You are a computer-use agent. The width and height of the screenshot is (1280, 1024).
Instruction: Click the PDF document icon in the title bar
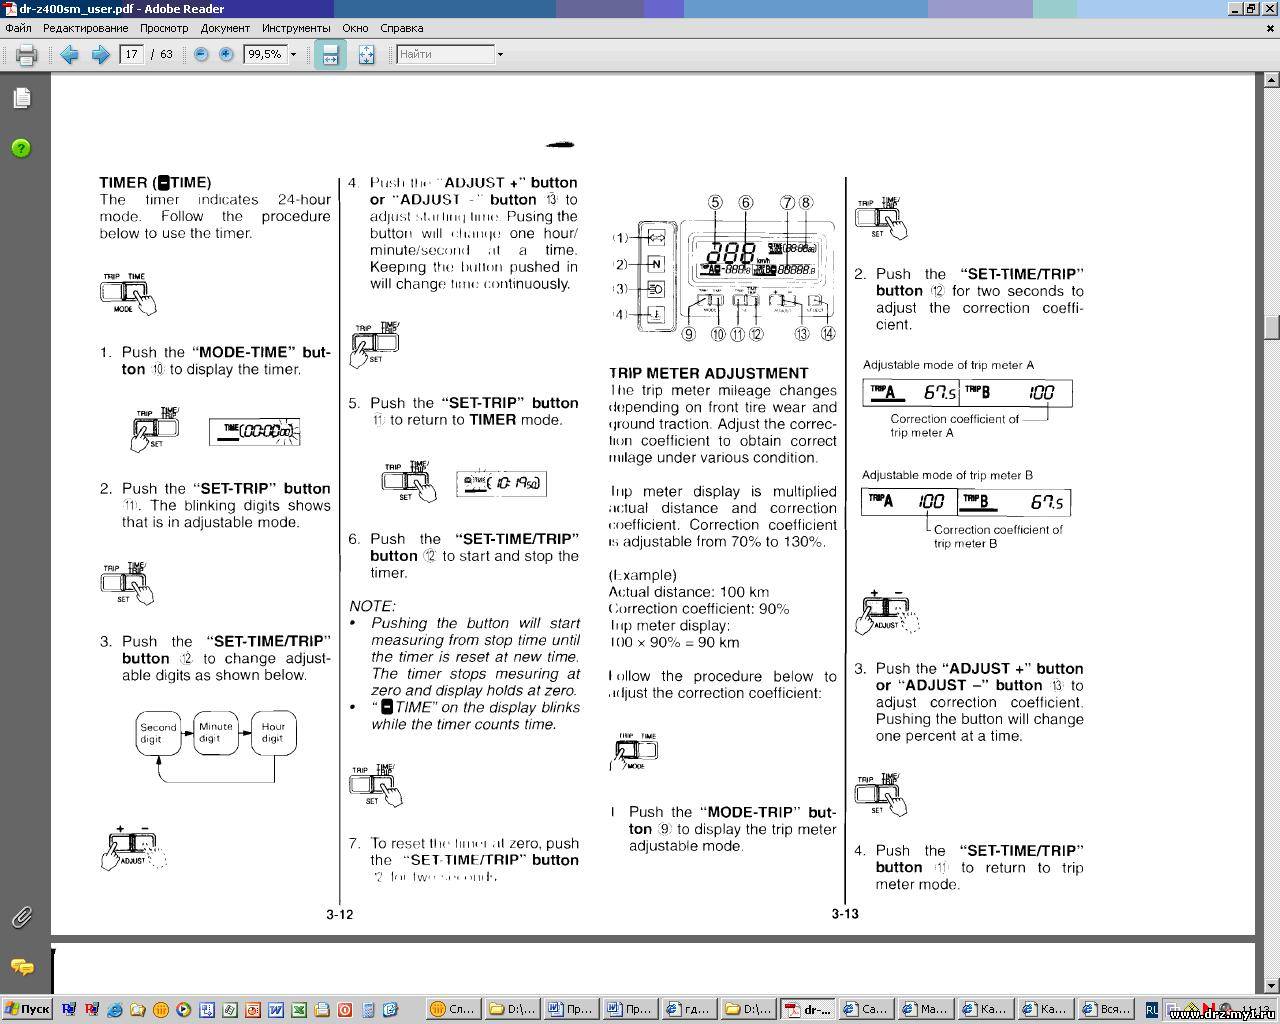pyautogui.click(x=9, y=9)
